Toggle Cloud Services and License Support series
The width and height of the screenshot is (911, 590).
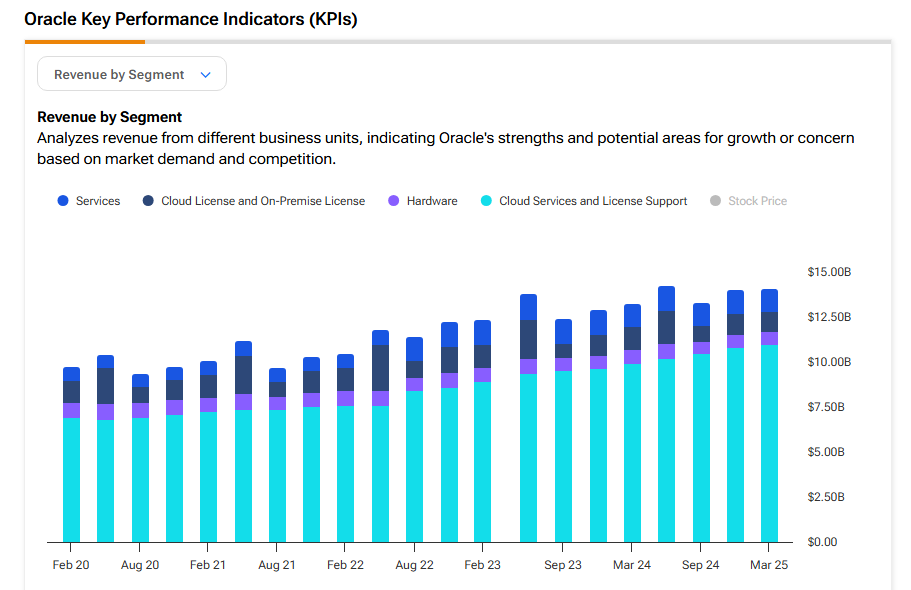584,201
